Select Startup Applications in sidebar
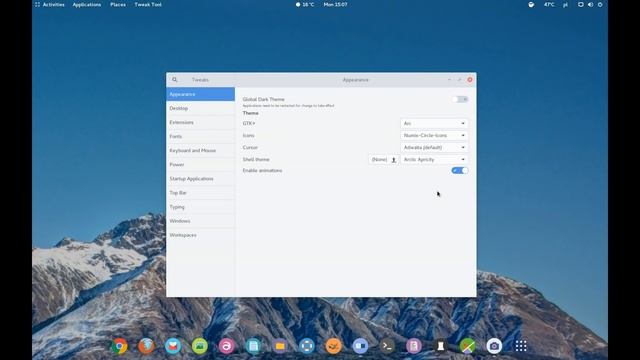Viewport: 640px width, 360px height. [200, 179]
